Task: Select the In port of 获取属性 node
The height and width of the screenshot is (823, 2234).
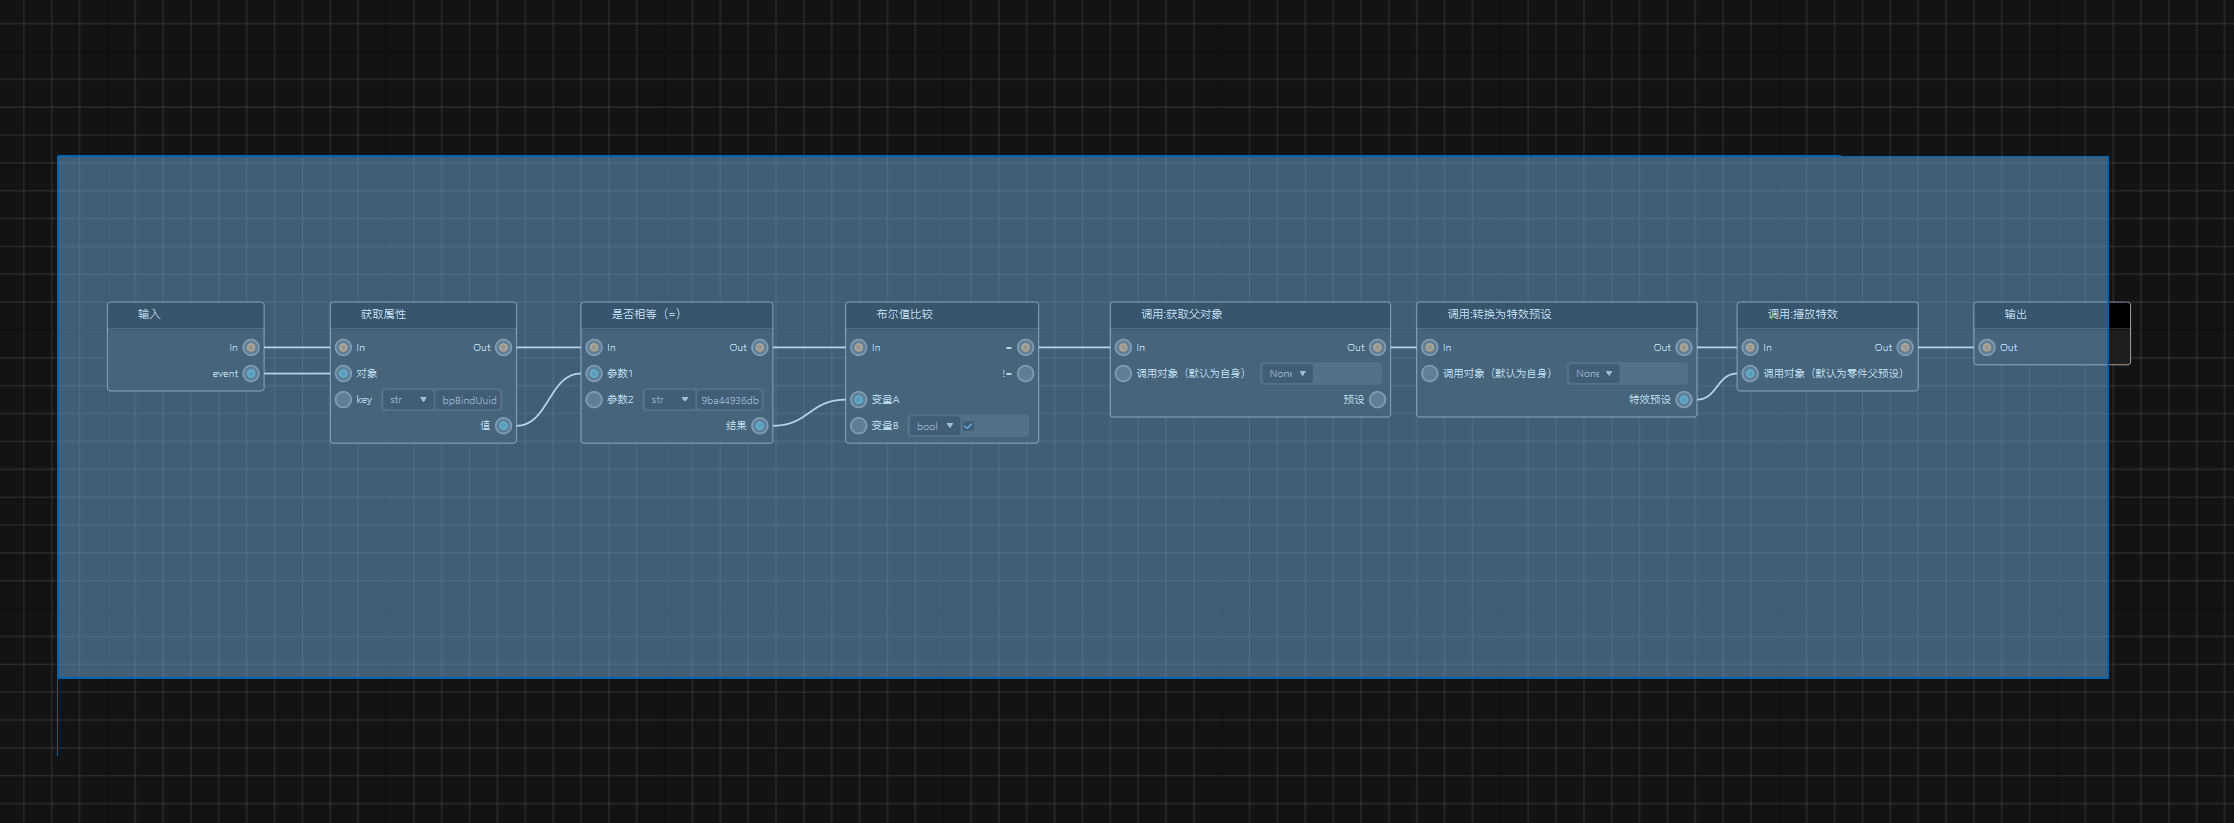Action: click(344, 347)
